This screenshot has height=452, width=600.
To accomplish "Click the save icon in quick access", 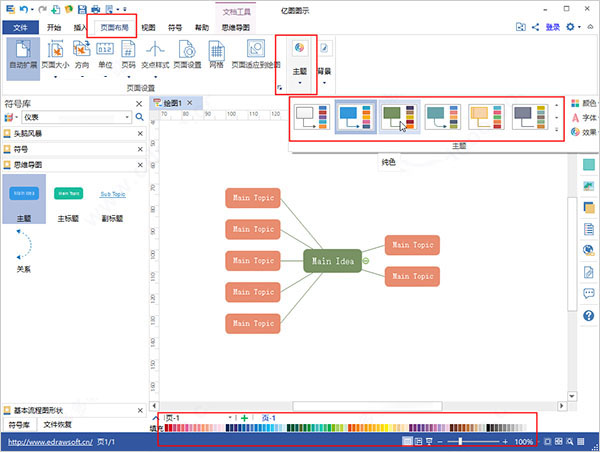I will 82,9.
